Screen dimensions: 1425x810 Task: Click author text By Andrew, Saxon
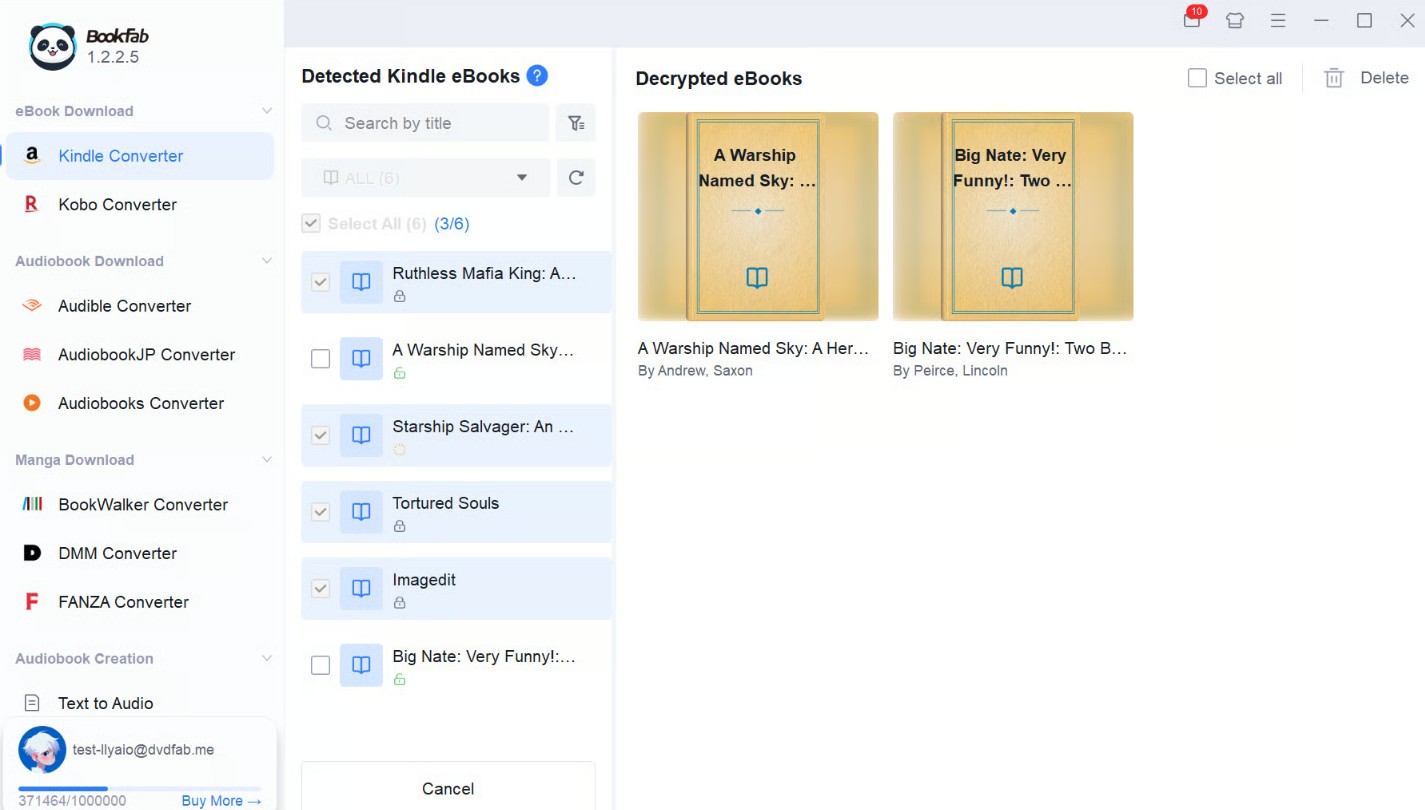coord(695,371)
